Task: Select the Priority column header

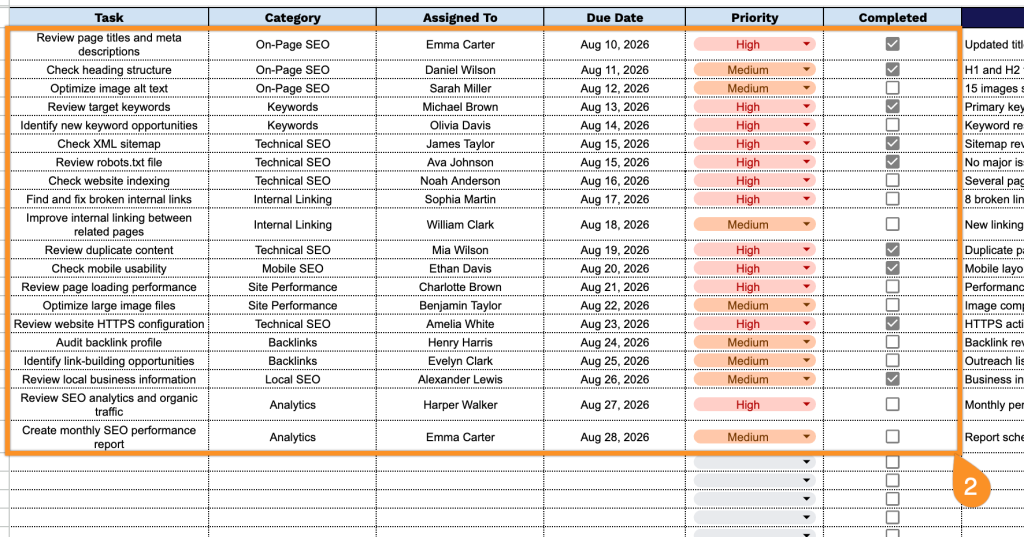Action: point(754,18)
